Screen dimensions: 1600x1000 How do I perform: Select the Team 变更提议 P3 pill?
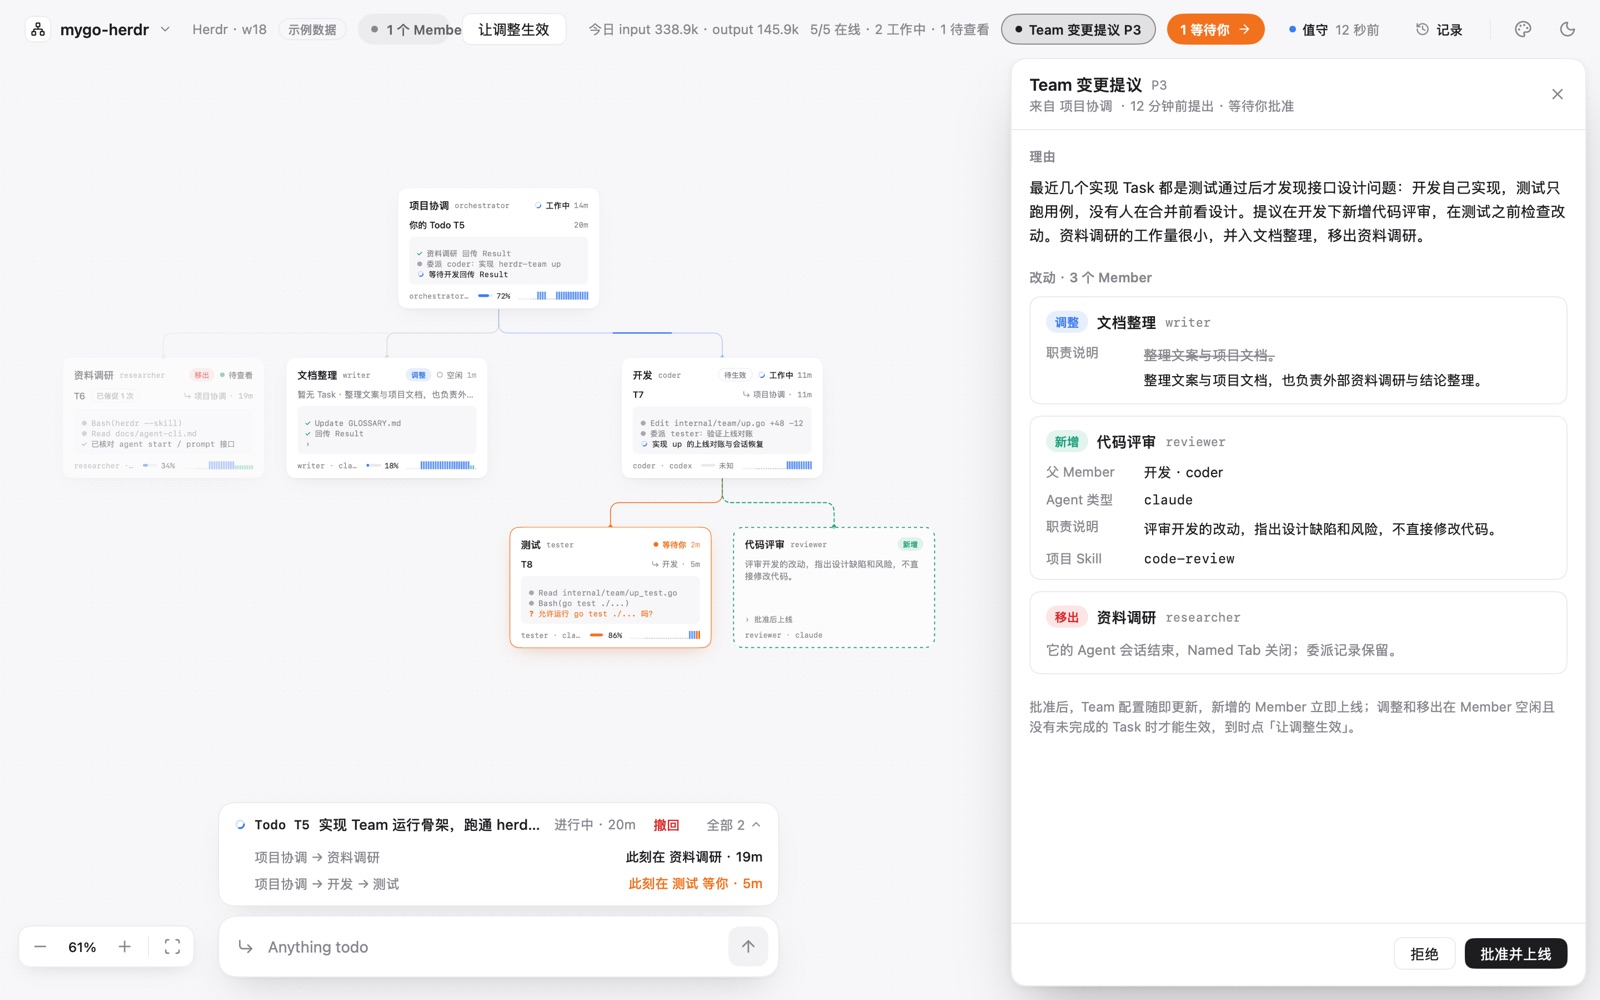pyautogui.click(x=1078, y=30)
